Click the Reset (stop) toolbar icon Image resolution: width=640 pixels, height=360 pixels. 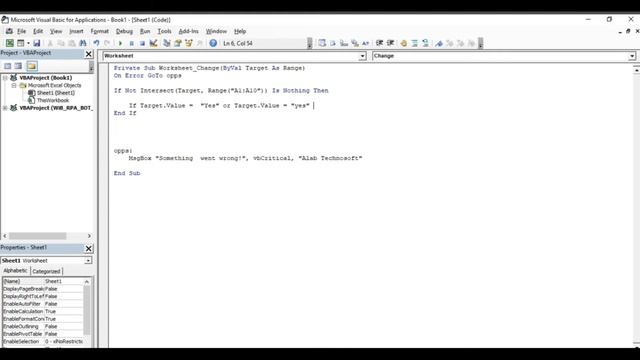[142, 43]
